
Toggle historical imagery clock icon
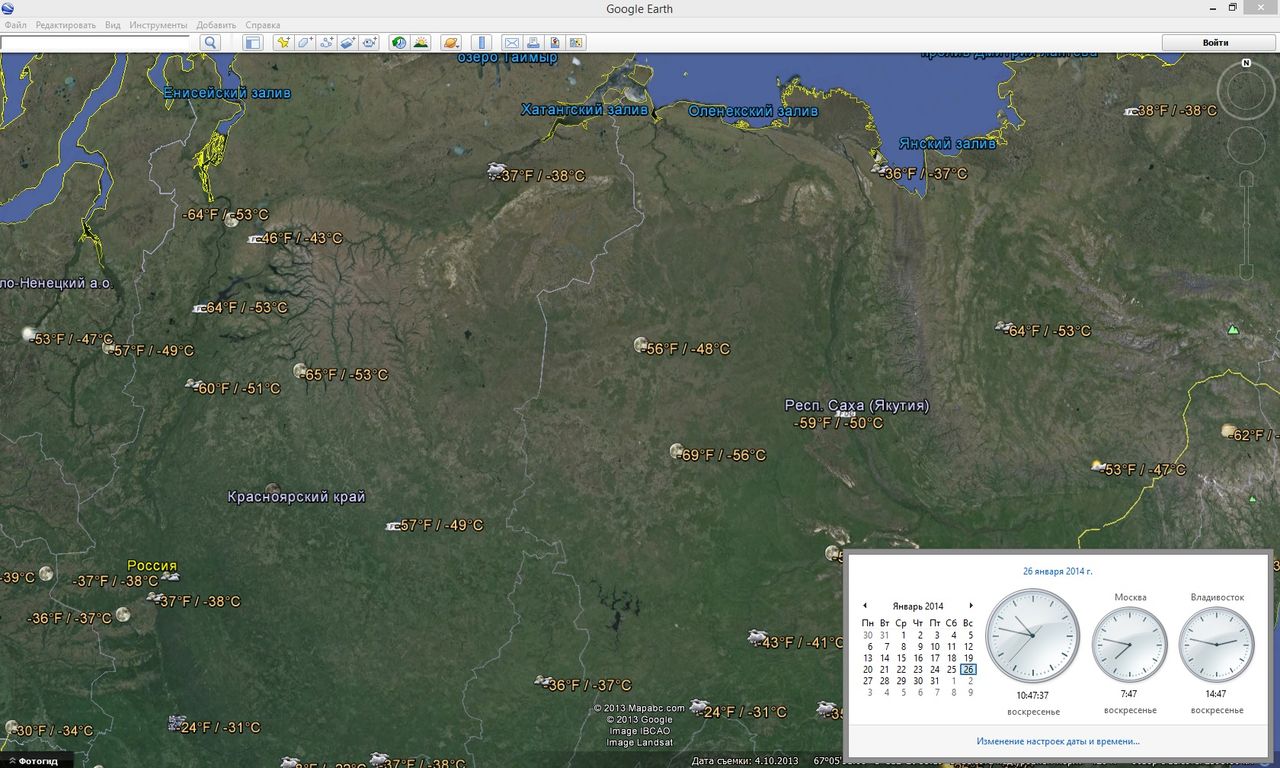coord(399,42)
